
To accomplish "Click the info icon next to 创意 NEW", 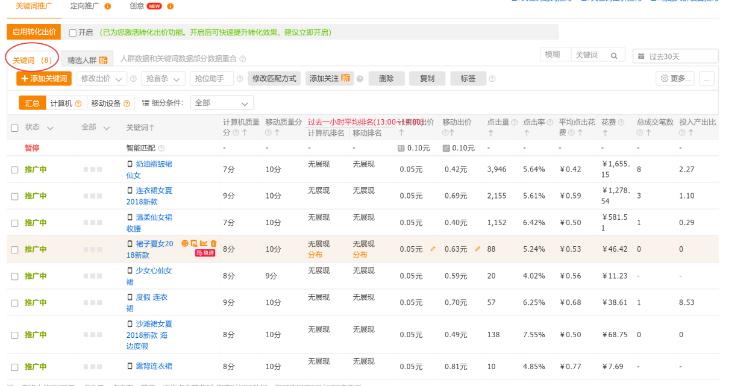I will 170,6.
